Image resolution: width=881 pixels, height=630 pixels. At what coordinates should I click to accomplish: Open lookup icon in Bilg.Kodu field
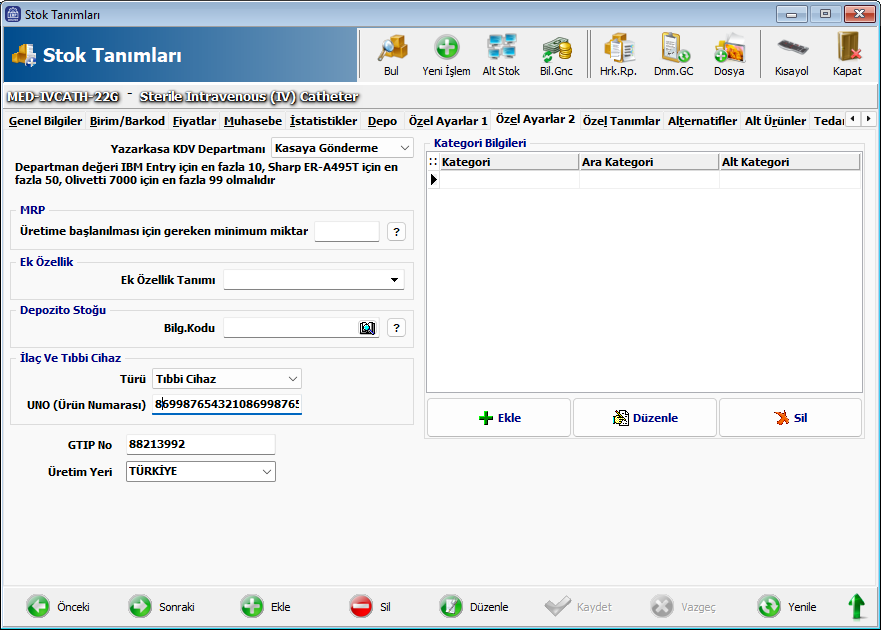(x=367, y=328)
